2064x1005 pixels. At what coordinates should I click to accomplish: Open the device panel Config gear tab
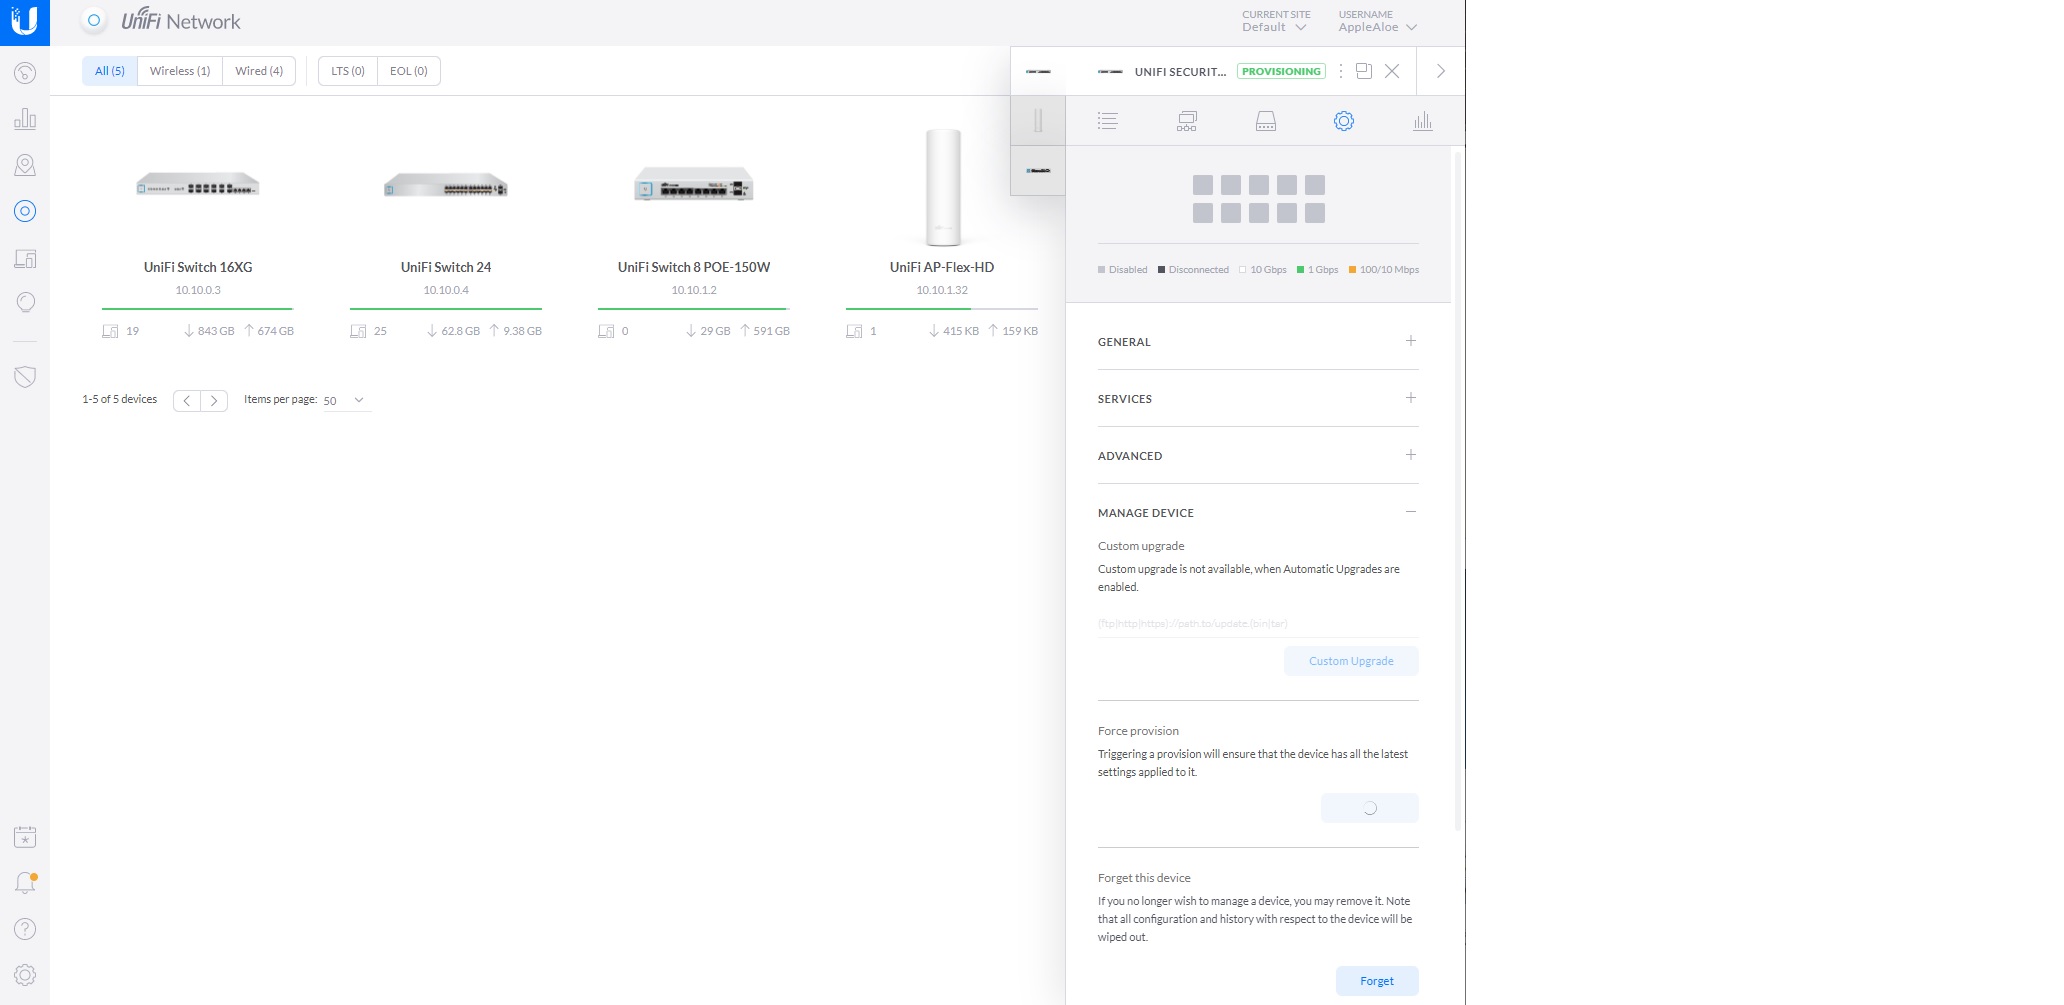pyautogui.click(x=1344, y=121)
